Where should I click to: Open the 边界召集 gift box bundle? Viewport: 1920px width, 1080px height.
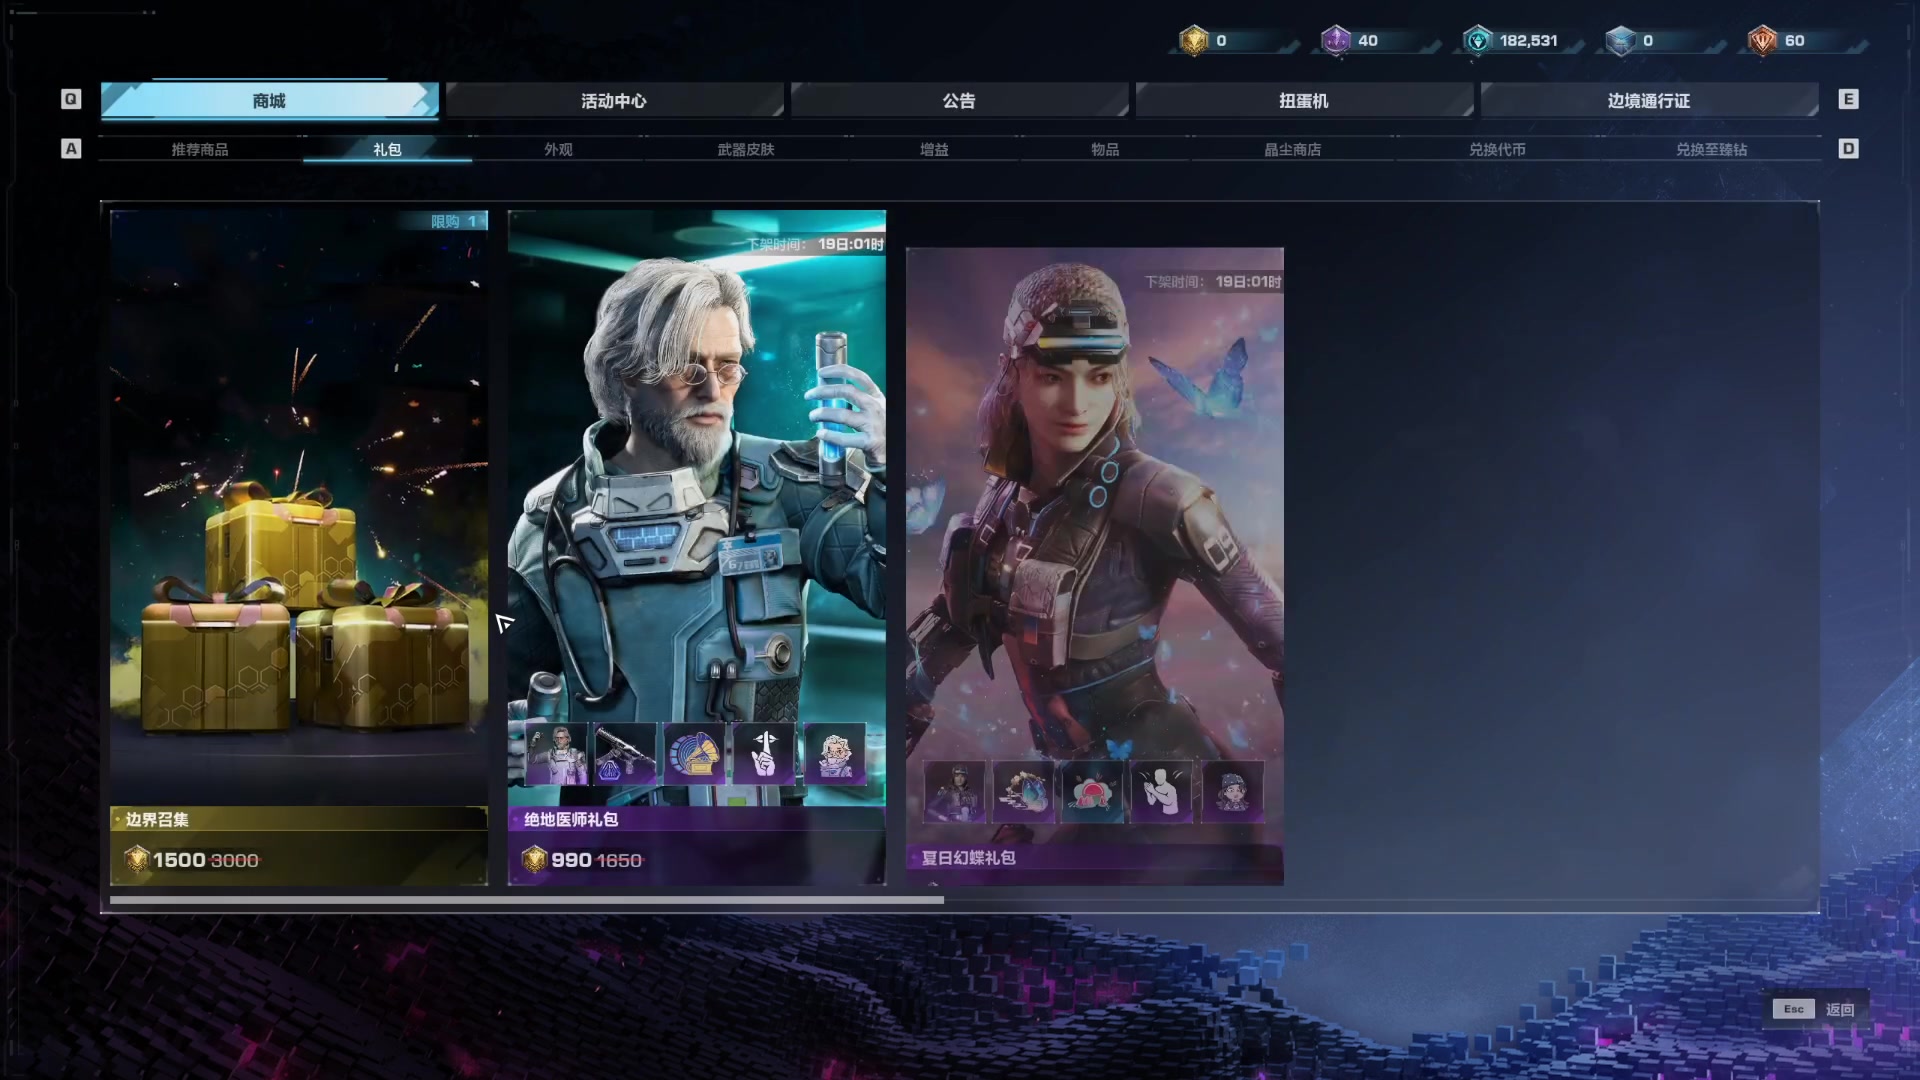299,547
